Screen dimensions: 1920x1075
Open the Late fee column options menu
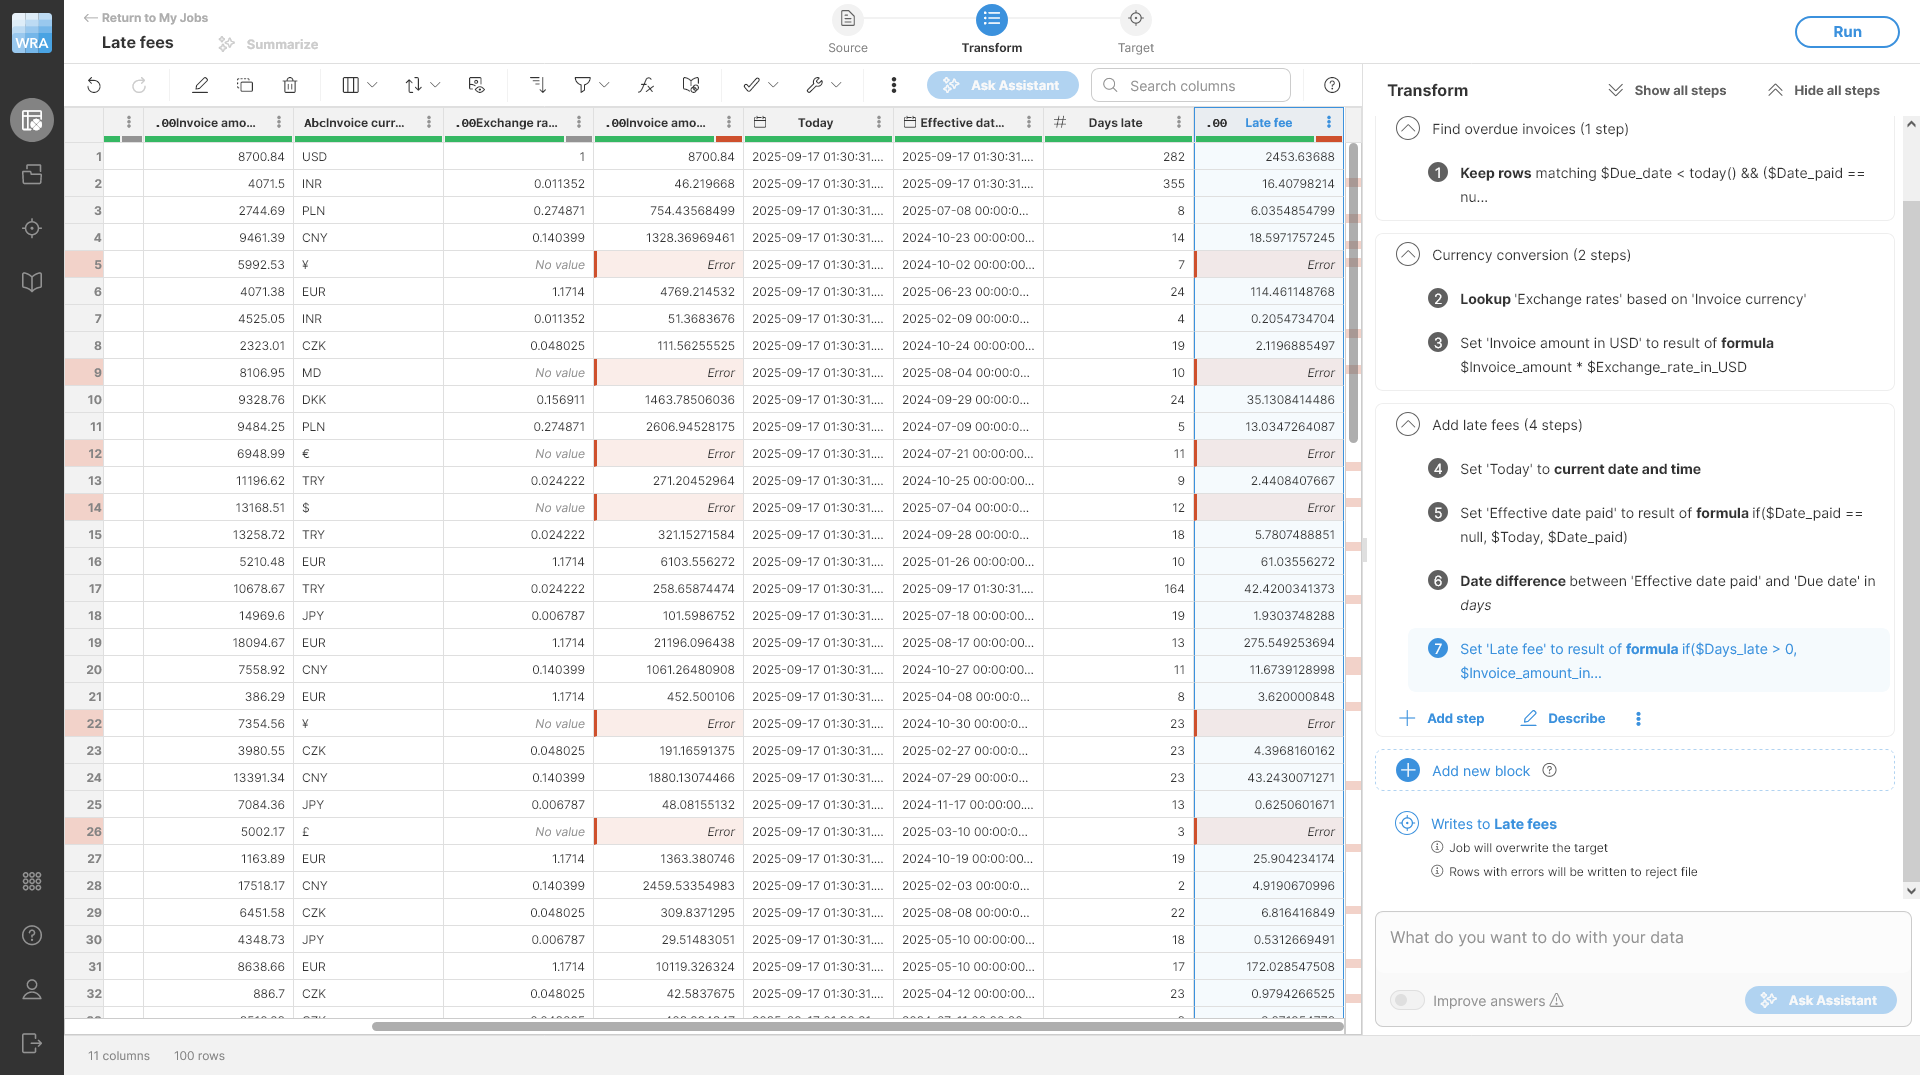point(1328,123)
